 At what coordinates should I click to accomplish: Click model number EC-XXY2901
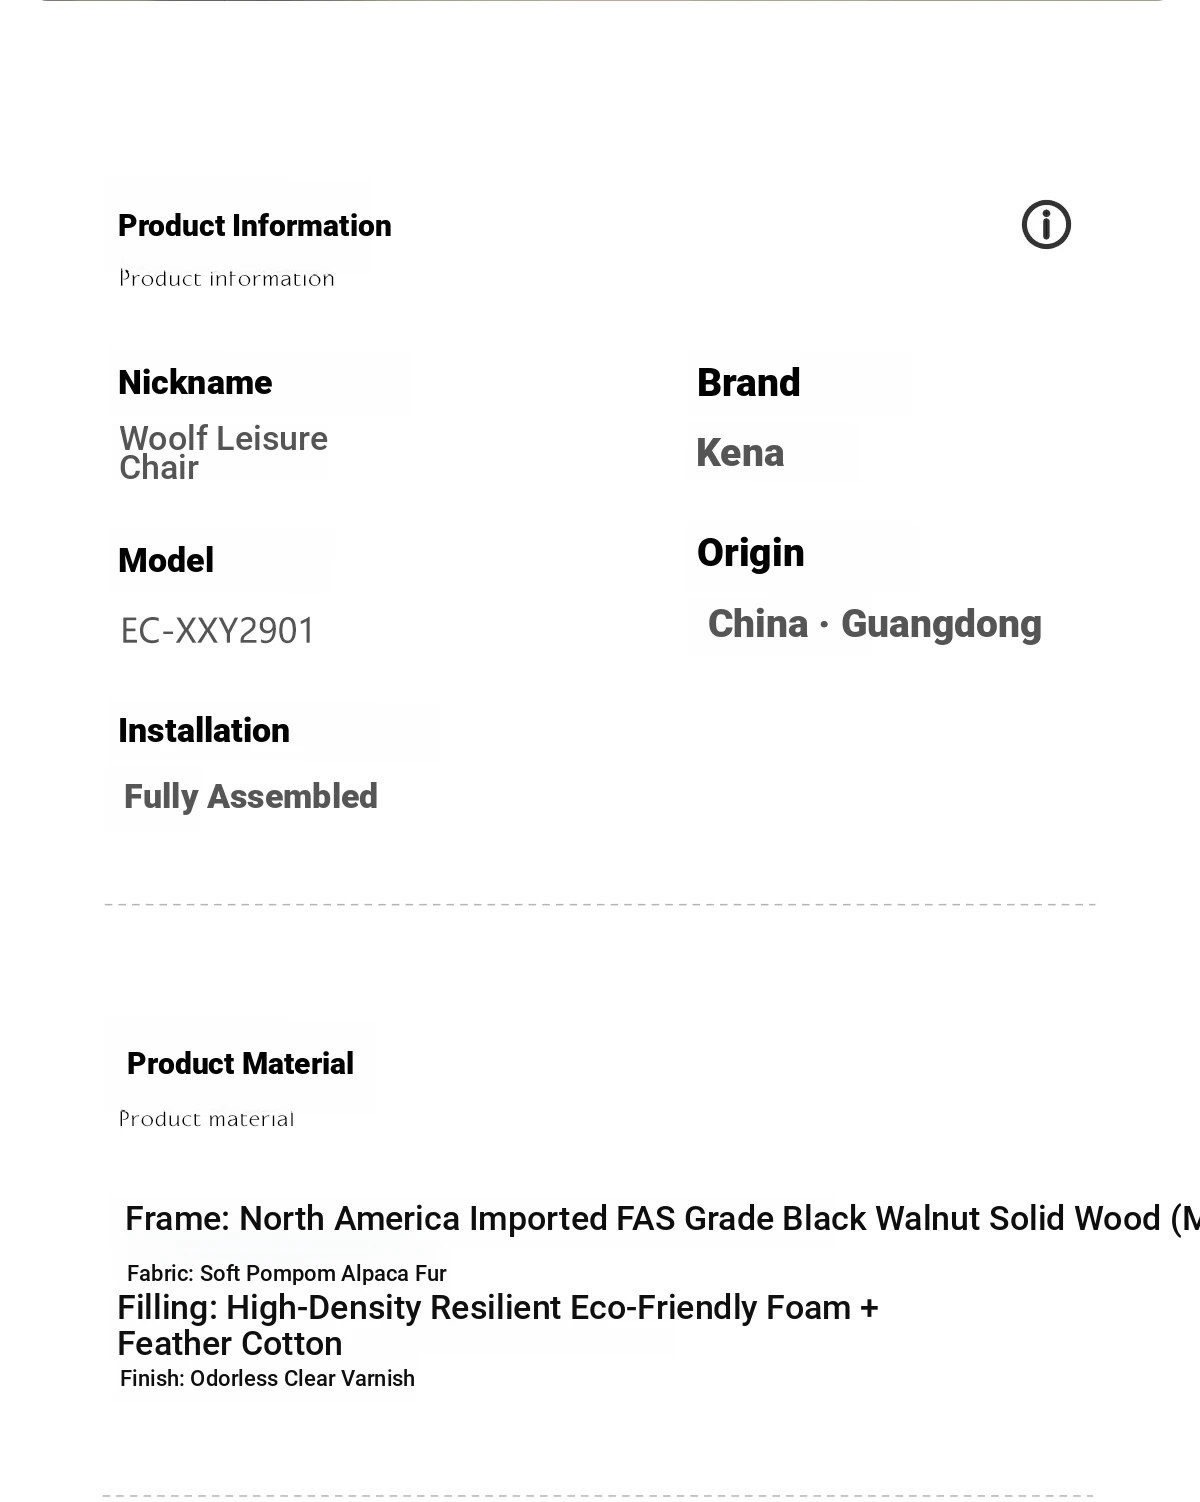click(x=217, y=631)
